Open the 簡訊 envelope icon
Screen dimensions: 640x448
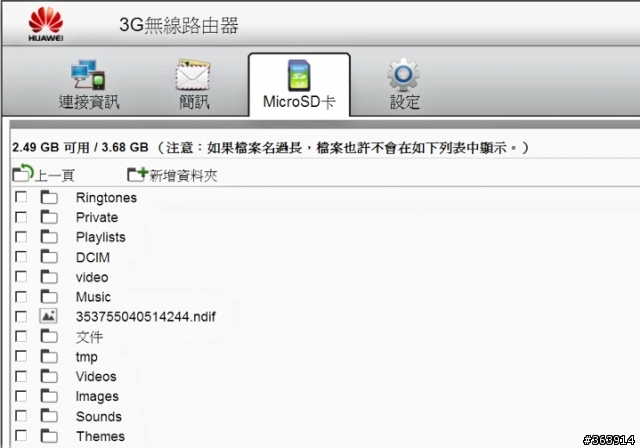(193, 75)
